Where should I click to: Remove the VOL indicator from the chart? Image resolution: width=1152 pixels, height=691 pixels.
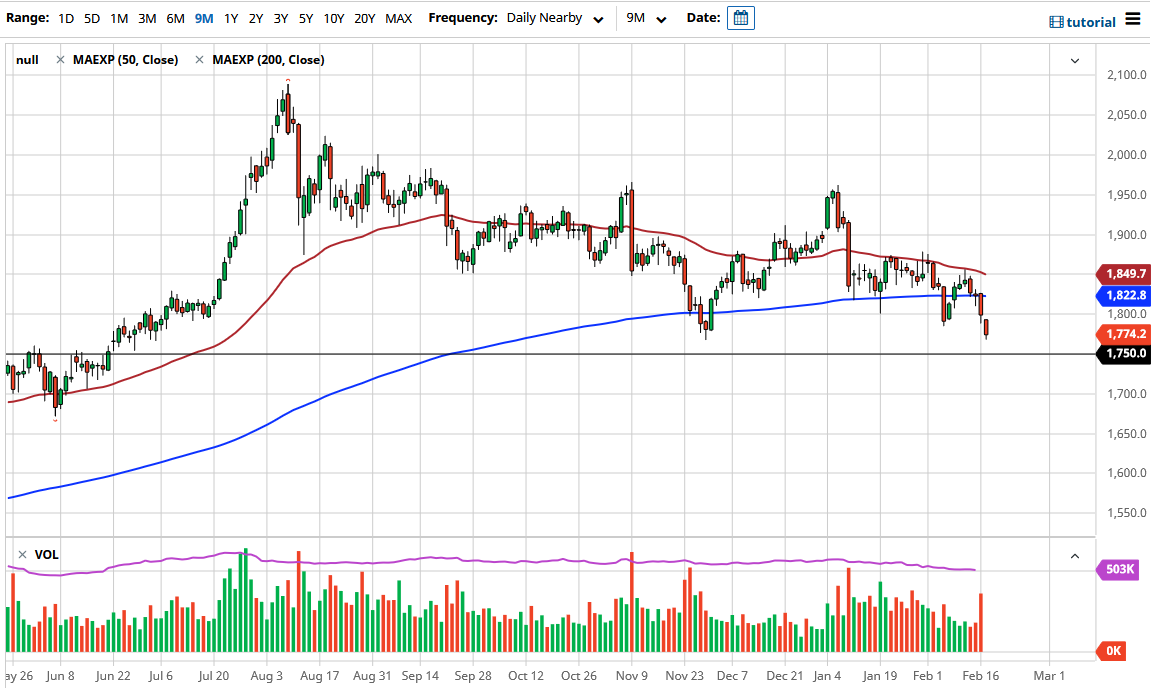22,554
